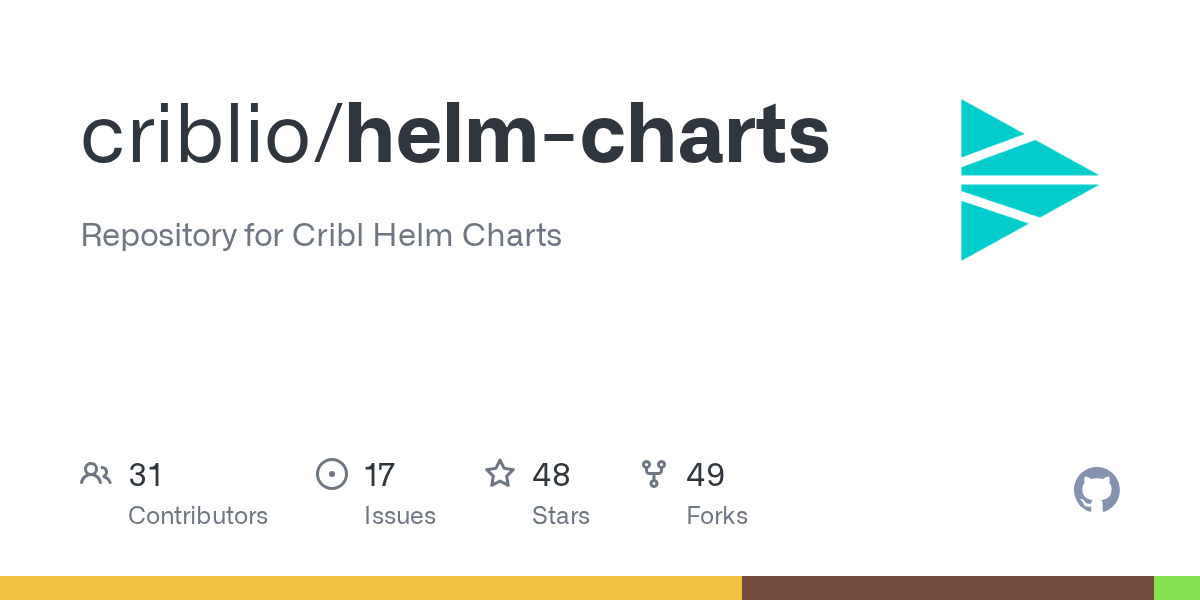Click the Contributors label
Screen dimensions: 1200x600
[x=198, y=516]
